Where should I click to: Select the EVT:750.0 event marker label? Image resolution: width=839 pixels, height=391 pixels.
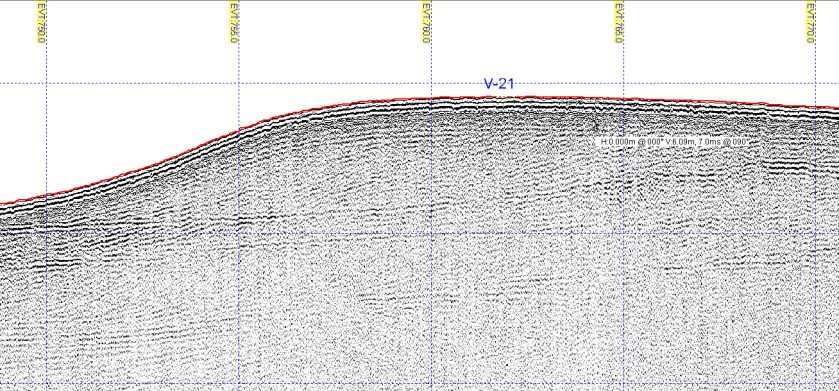(x=41, y=22)
